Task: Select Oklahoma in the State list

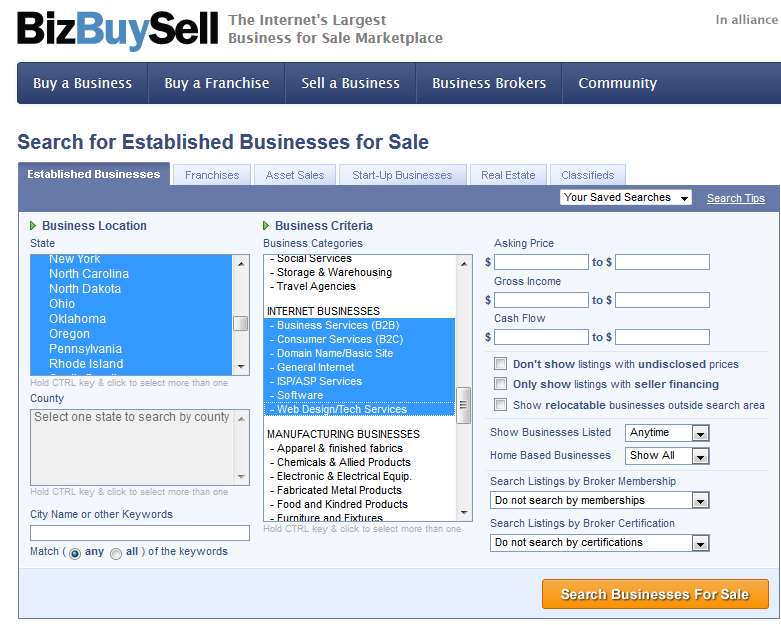Action: (x=131, y=319)
